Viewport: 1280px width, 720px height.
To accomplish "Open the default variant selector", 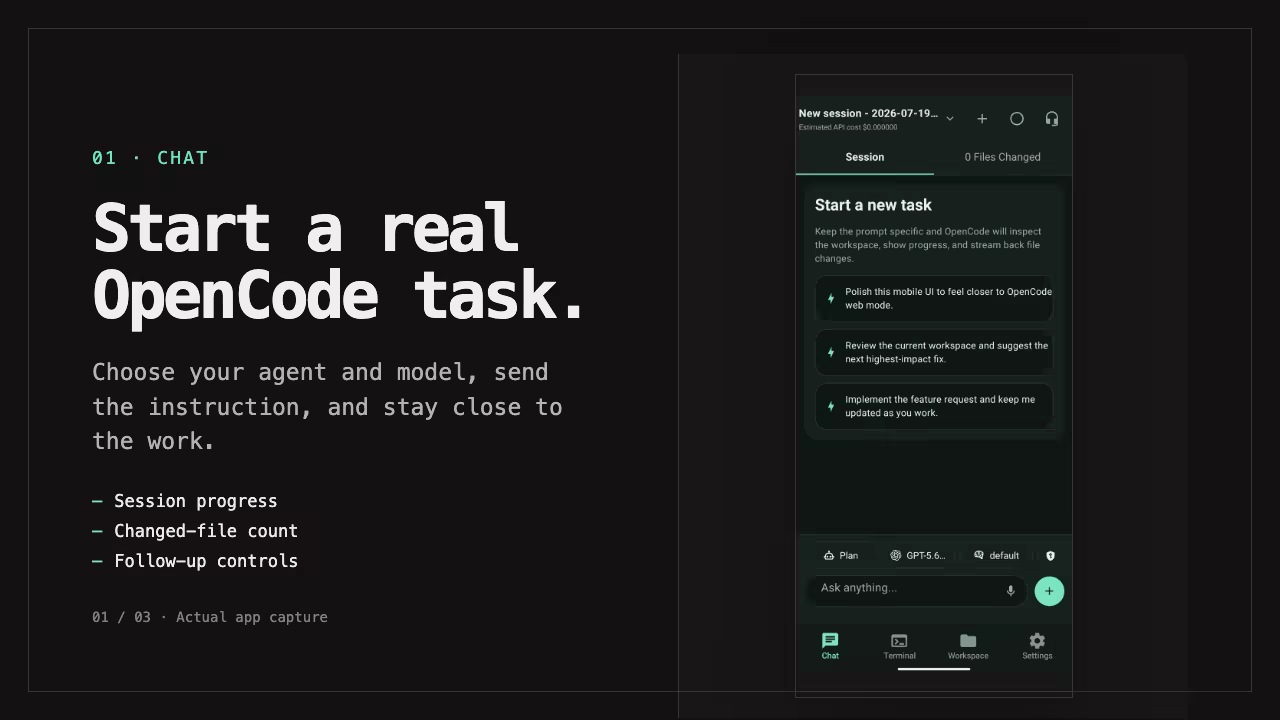I will [996, 555].
